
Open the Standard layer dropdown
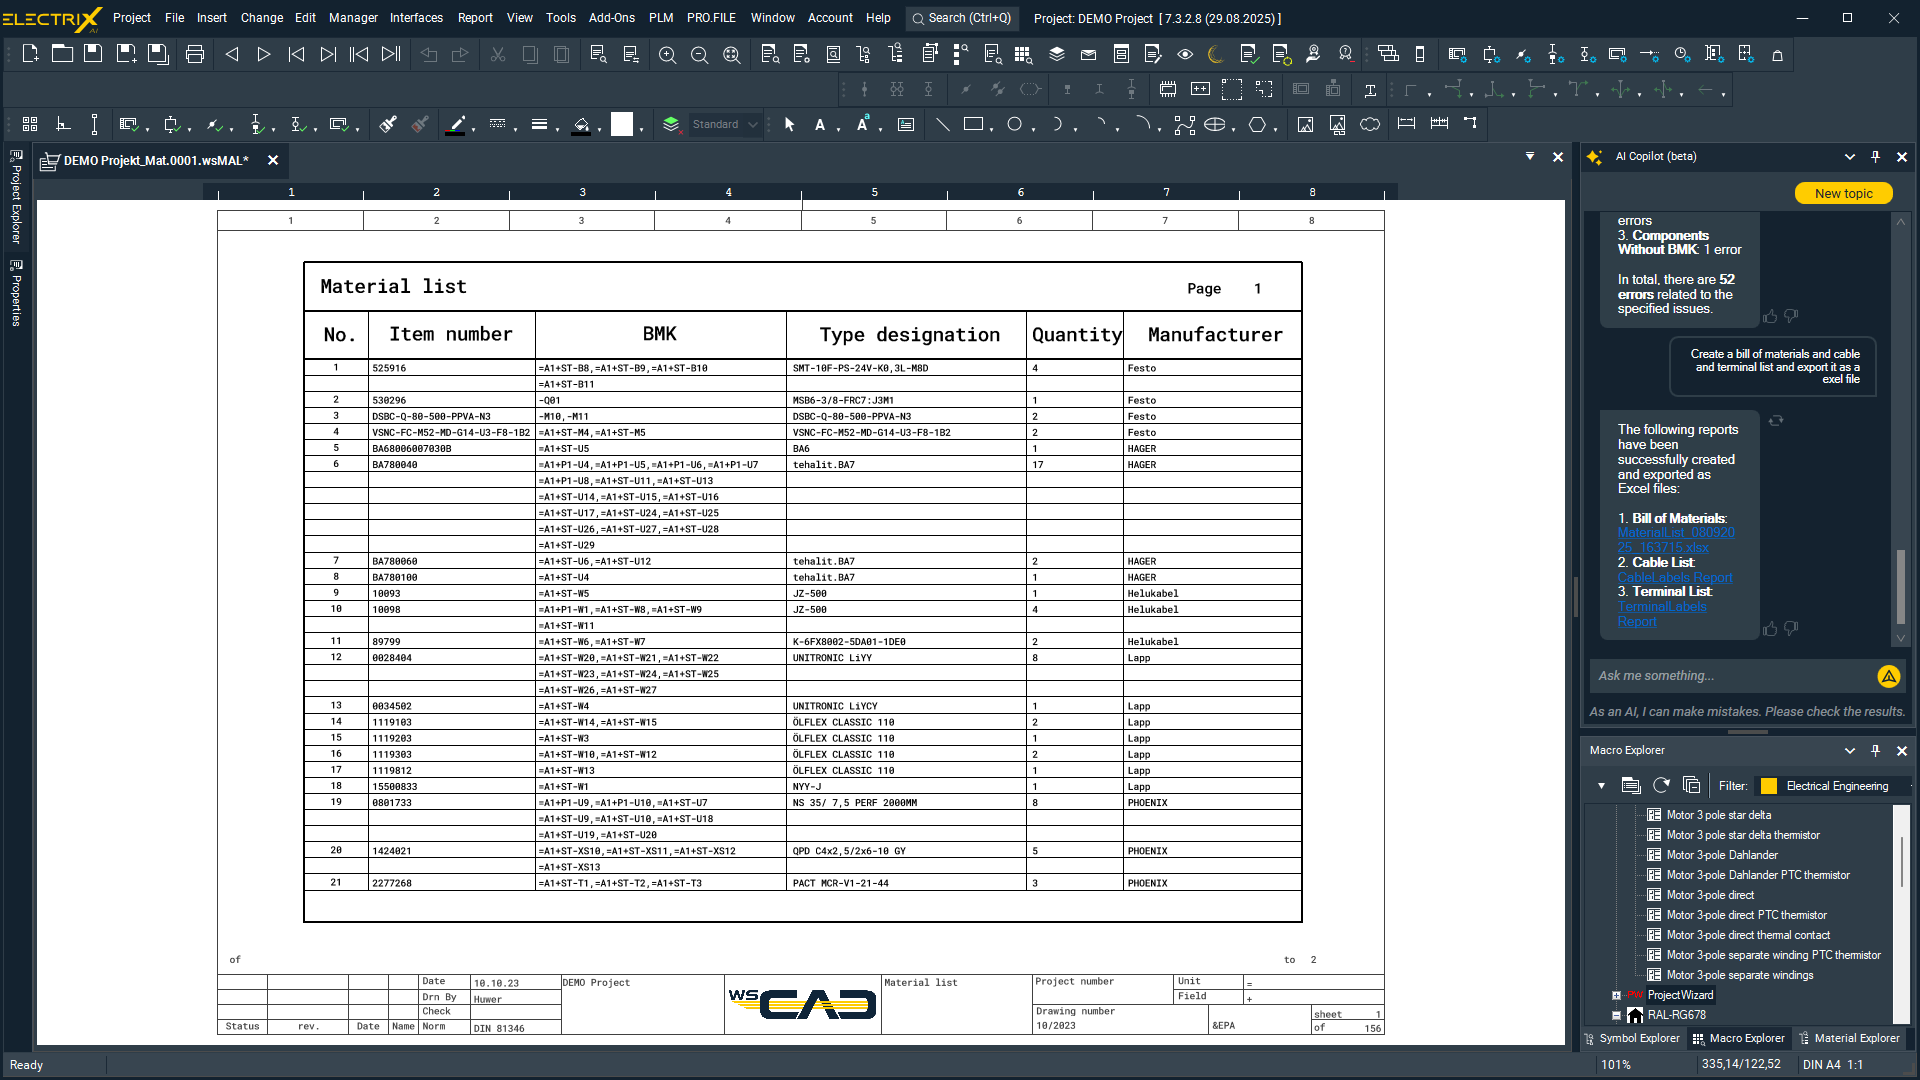(x=752, y=125)
